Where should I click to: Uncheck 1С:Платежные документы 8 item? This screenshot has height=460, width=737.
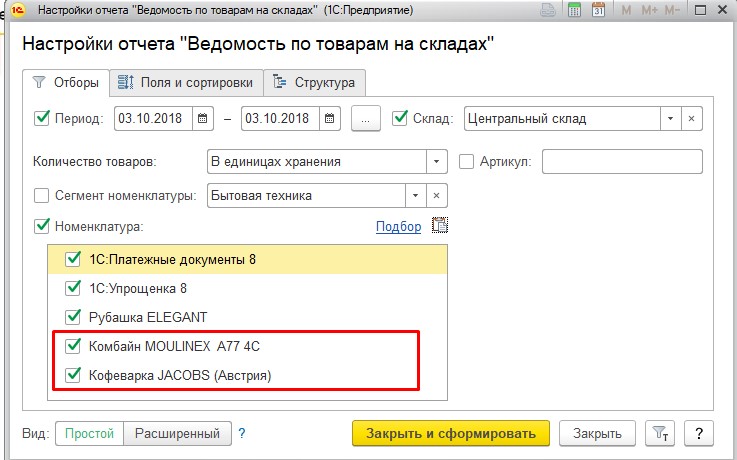(x=73, y=259)
